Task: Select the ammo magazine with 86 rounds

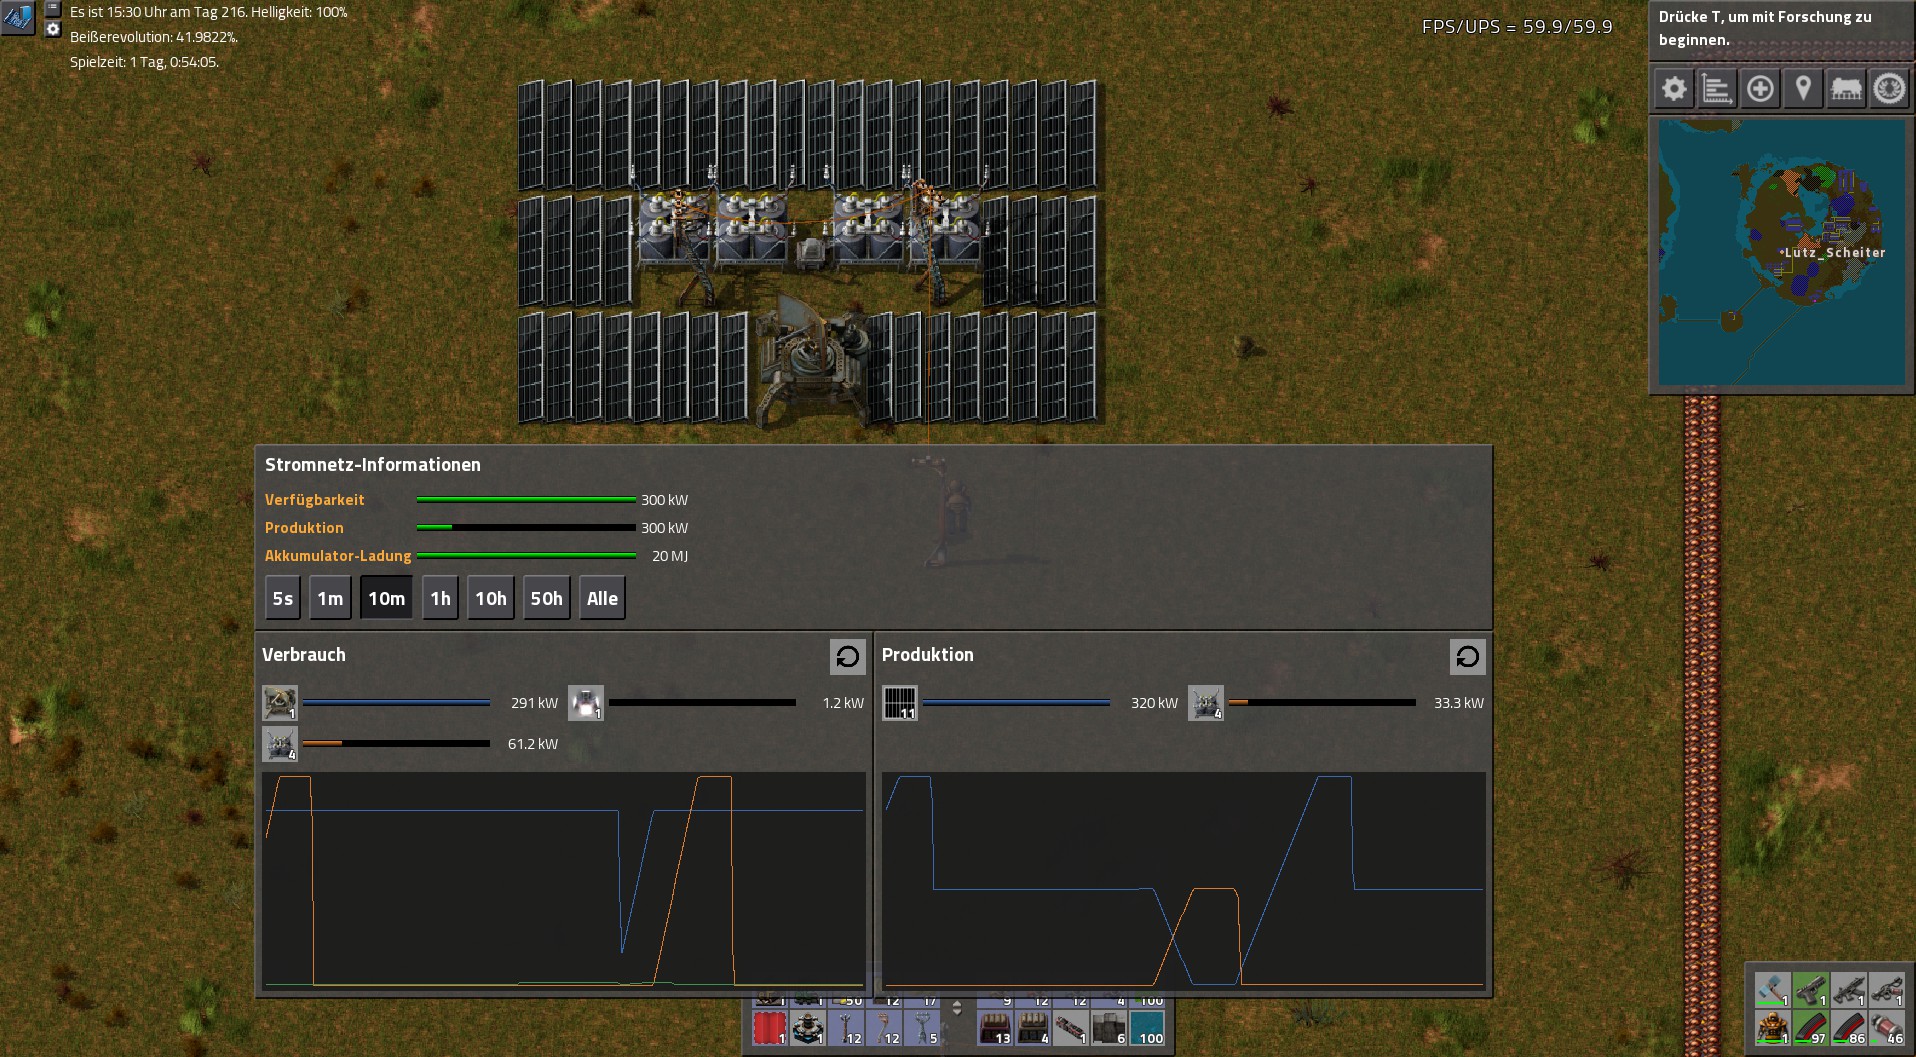Action: tap(1849, 1028)
